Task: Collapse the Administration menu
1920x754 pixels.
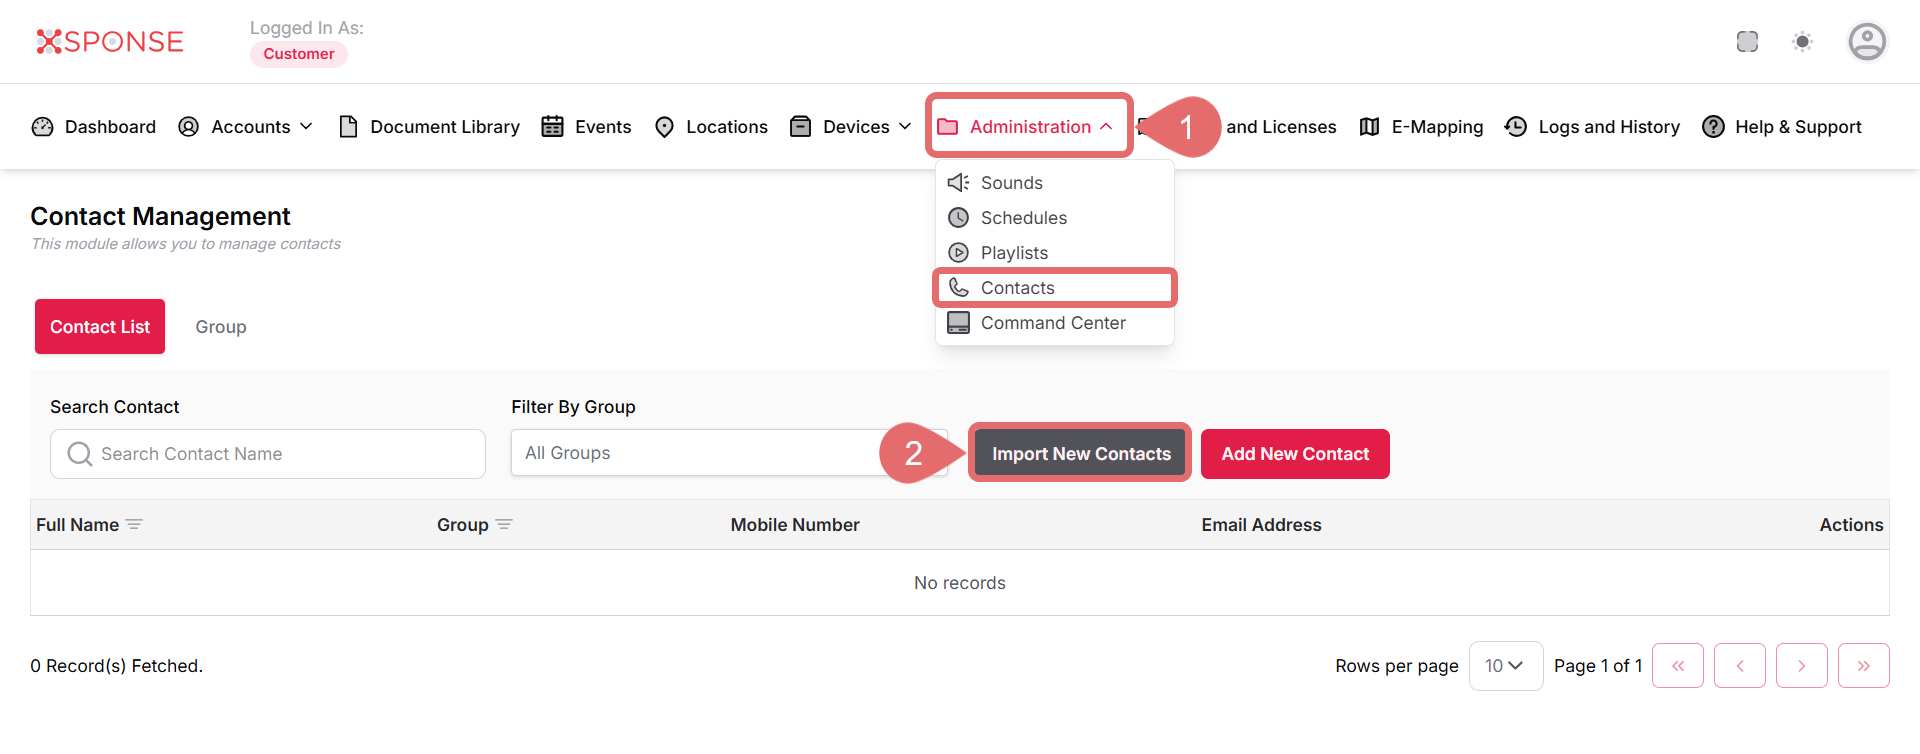Action: pos(1028,127)
